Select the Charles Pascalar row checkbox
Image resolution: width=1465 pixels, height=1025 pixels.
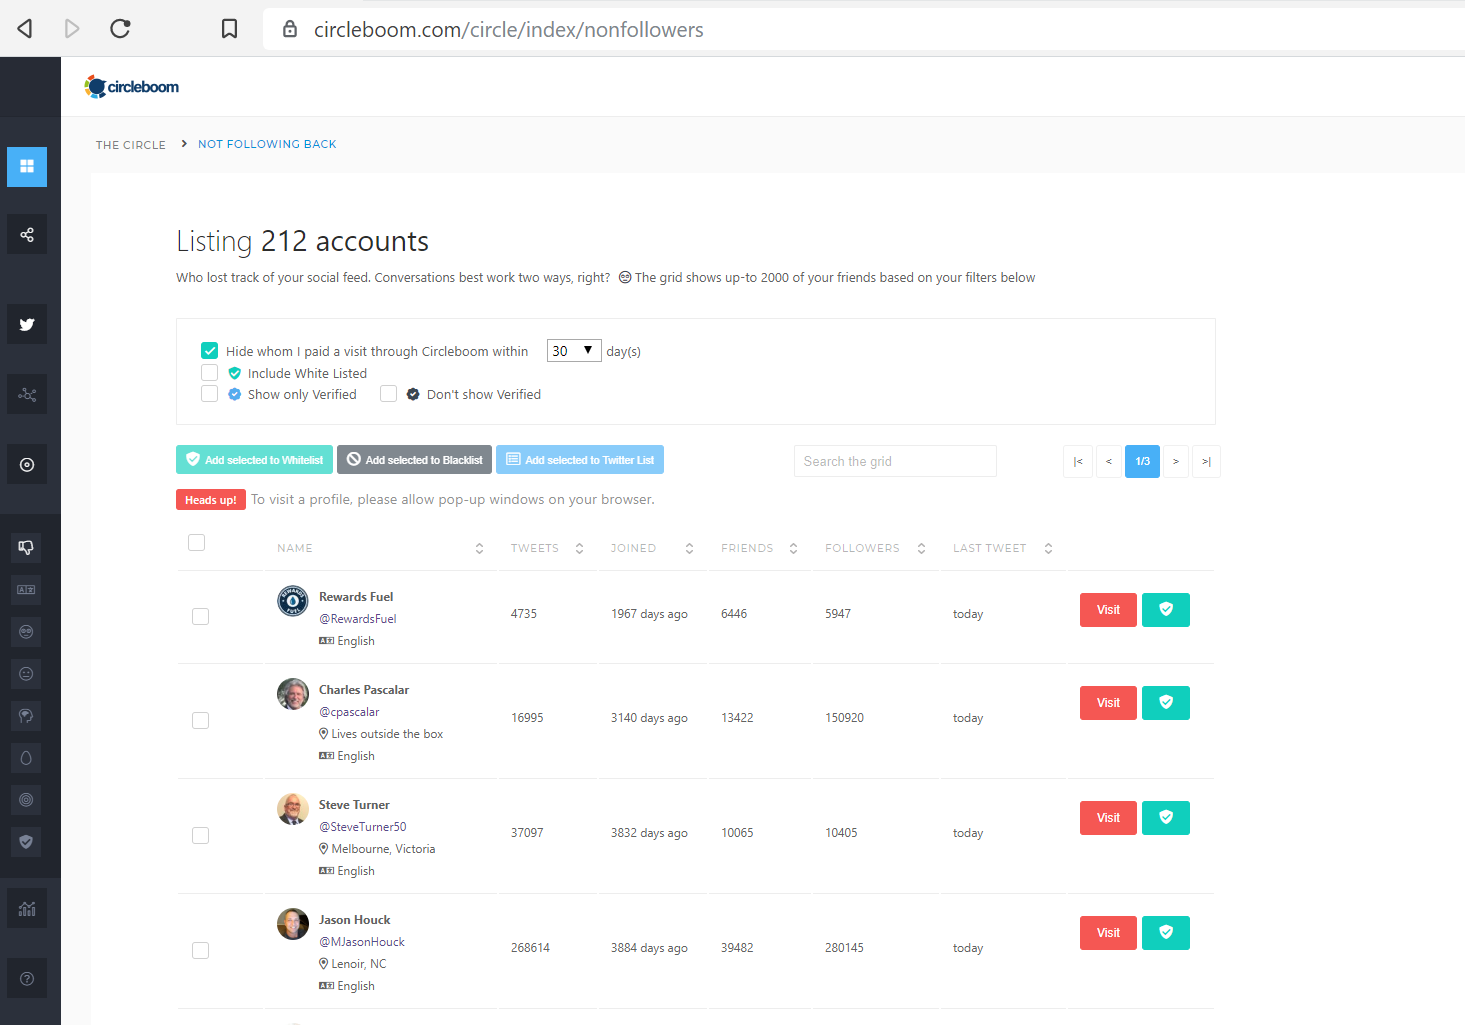(201, 721)
